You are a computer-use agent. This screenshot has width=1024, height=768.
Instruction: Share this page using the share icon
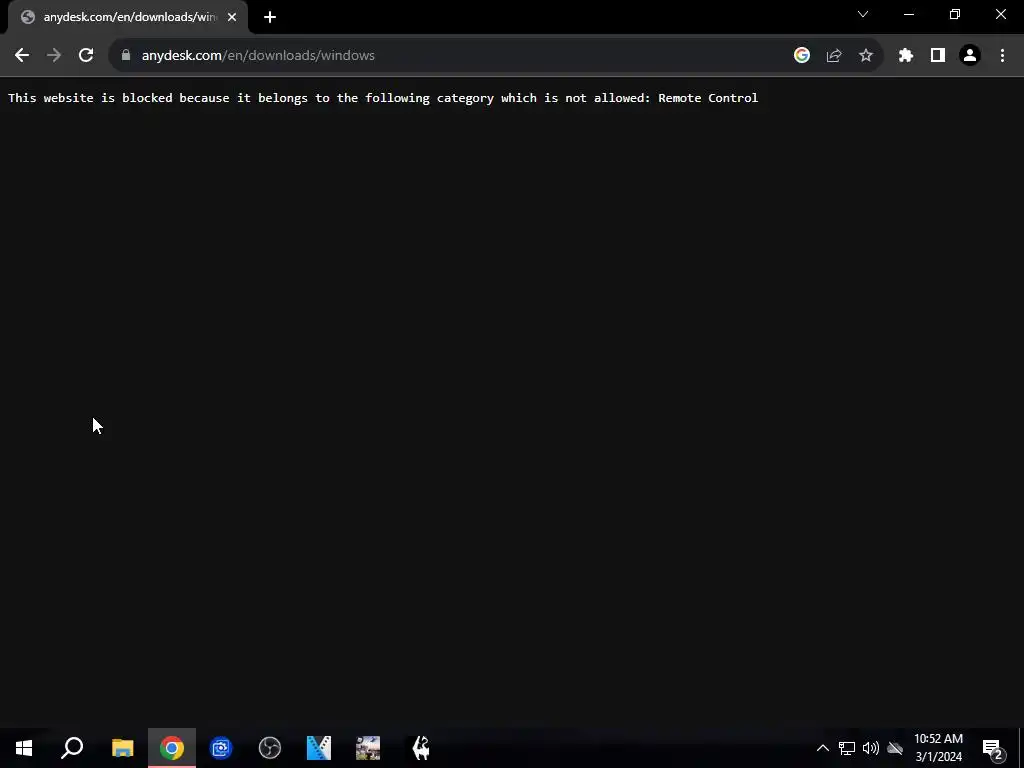coord(834,56)
